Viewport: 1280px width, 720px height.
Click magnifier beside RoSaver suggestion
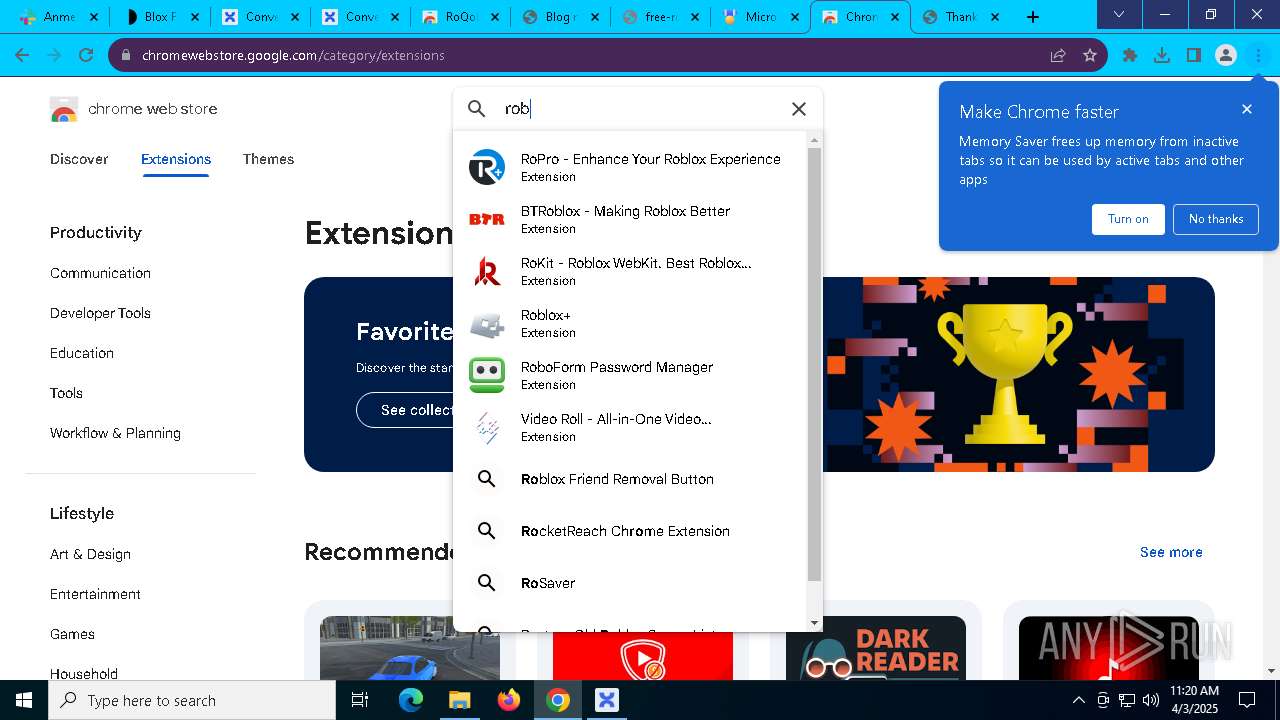click(x=487, y=583)
